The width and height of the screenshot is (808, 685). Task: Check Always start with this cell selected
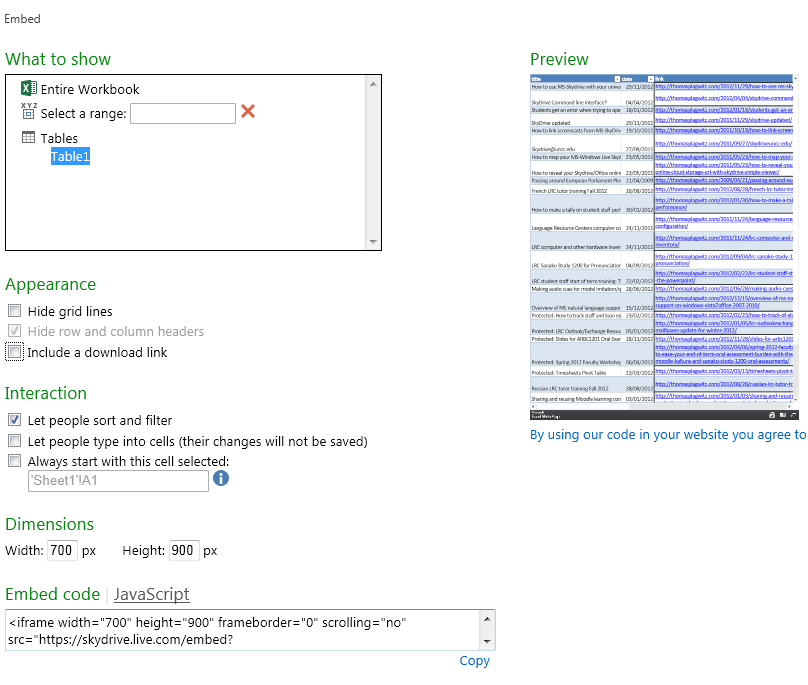tap(14, 461)
